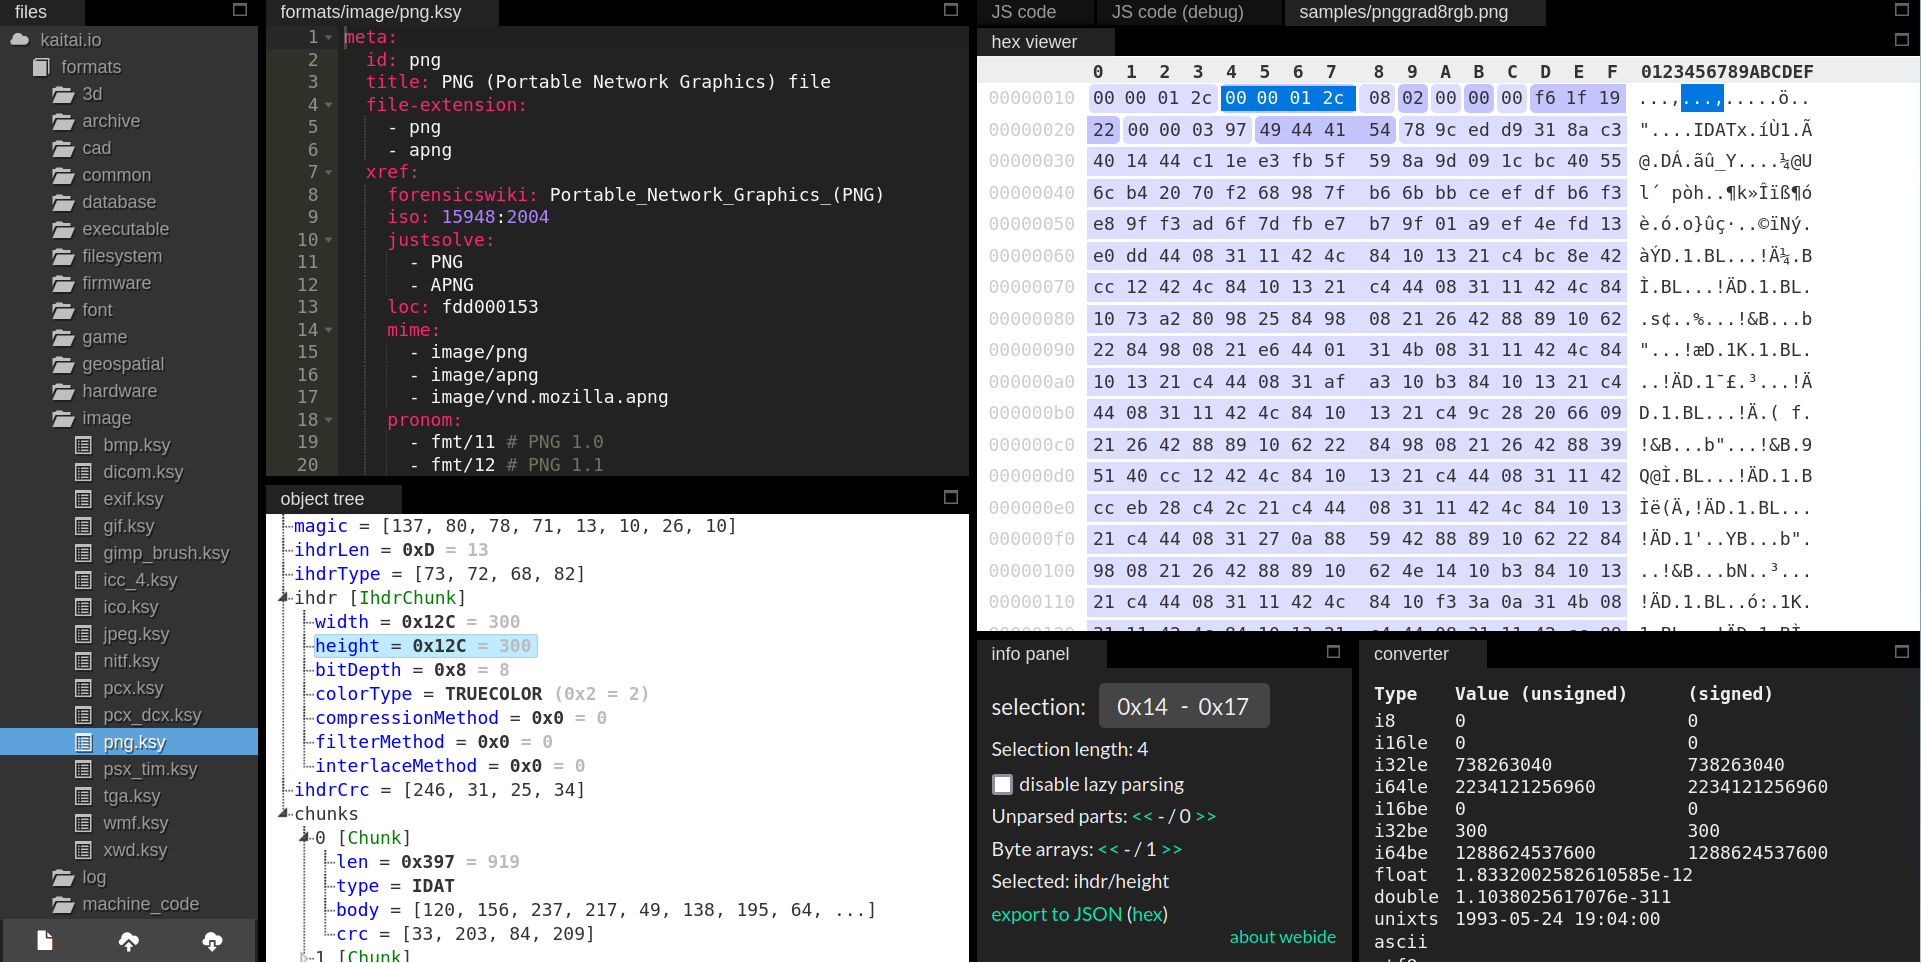Image resolution: width=1921 pixels, height=963 pixels.
Task: Maximize the hex viewer panel
Action: 1902,40
